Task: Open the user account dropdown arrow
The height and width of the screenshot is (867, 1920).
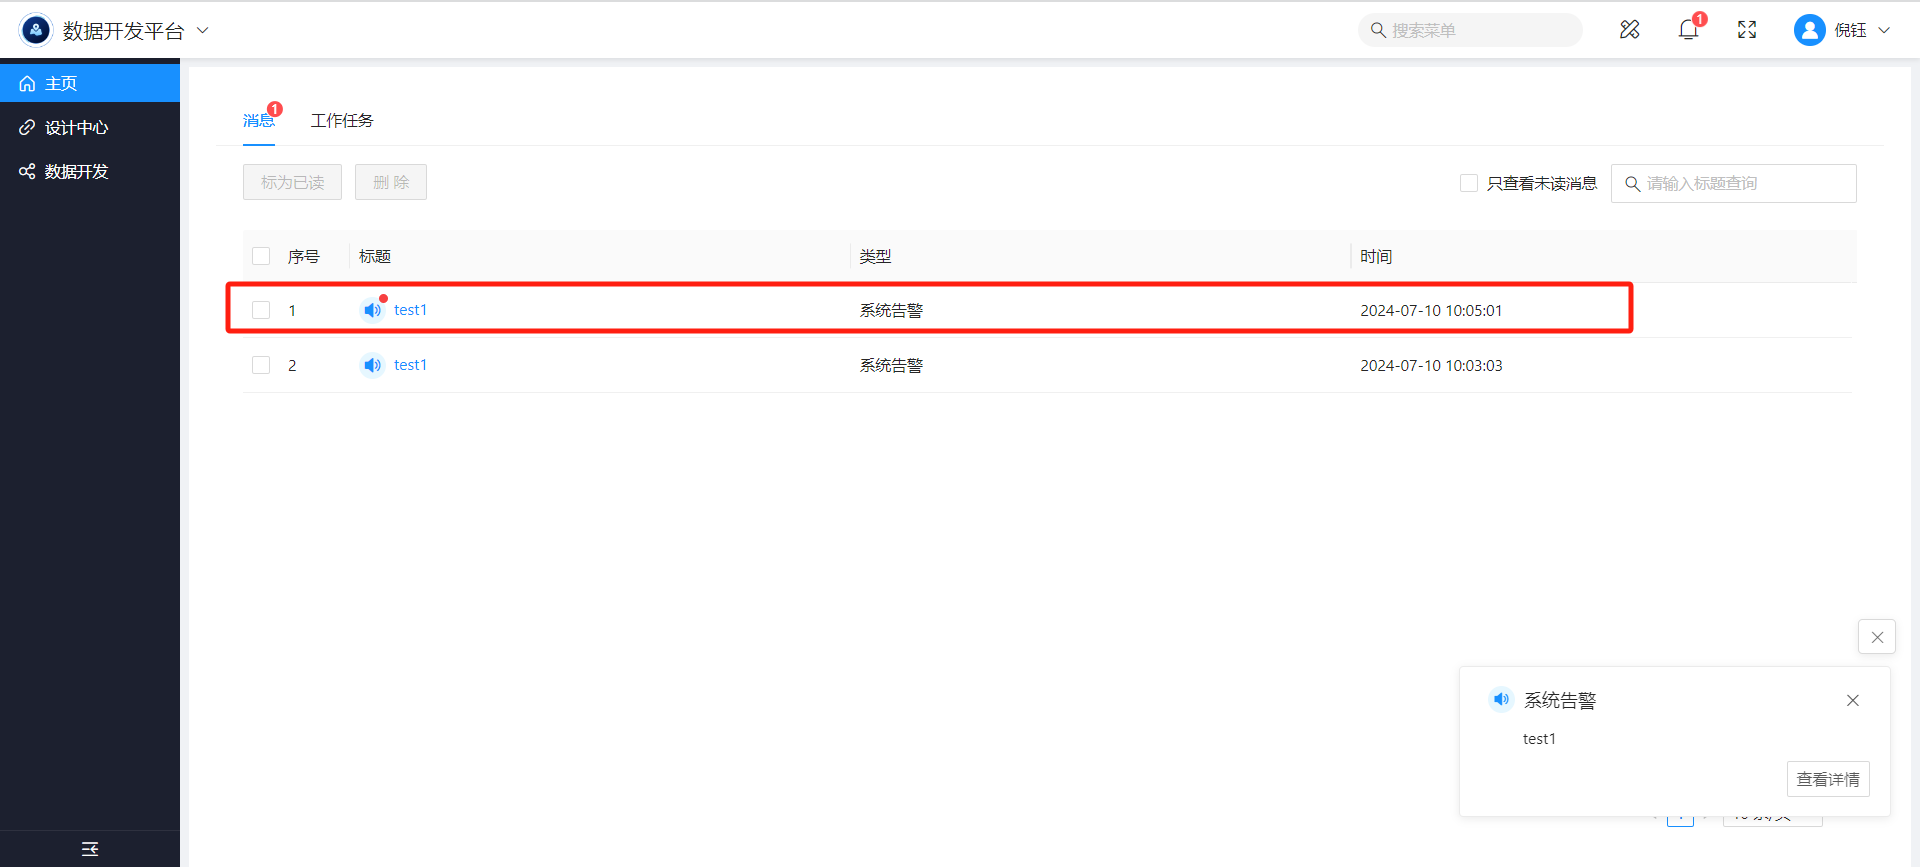Action: click(1884, 30)
